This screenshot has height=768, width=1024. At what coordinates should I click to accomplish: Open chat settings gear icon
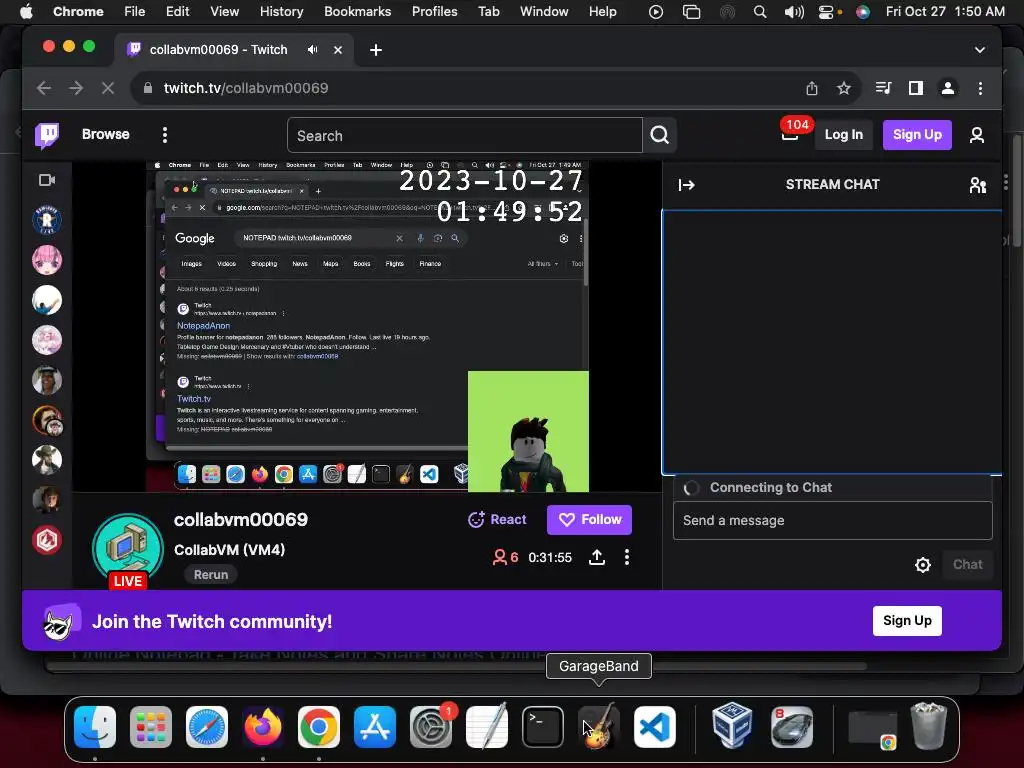[x=923, y=565]
